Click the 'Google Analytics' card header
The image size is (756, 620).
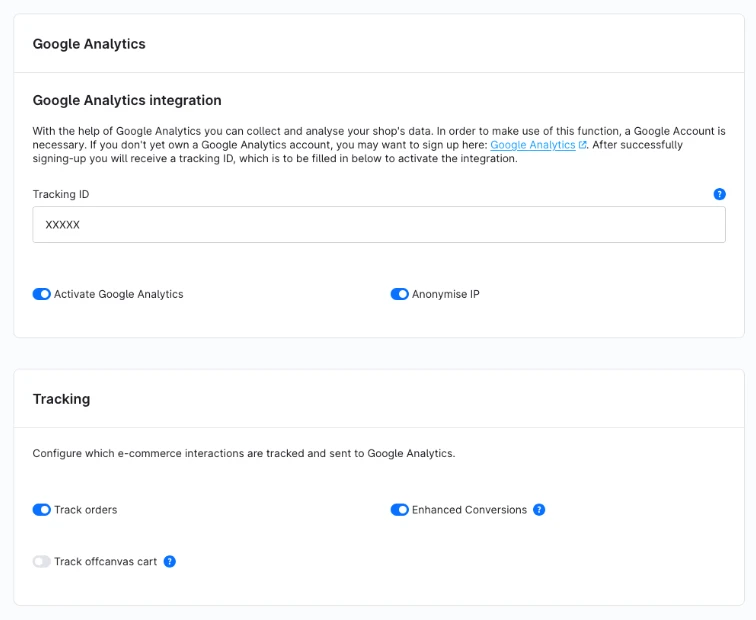[89, 44]
